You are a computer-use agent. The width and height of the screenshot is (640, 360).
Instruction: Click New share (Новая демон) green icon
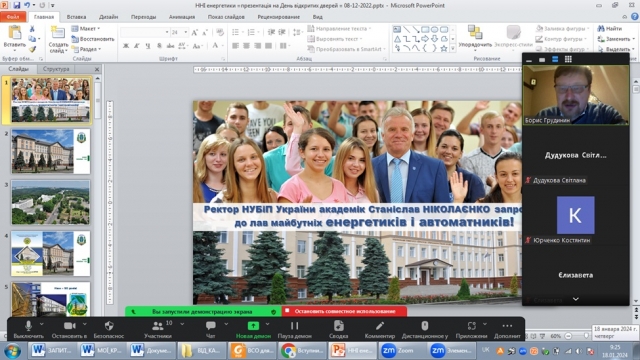(x=253, y=326)
